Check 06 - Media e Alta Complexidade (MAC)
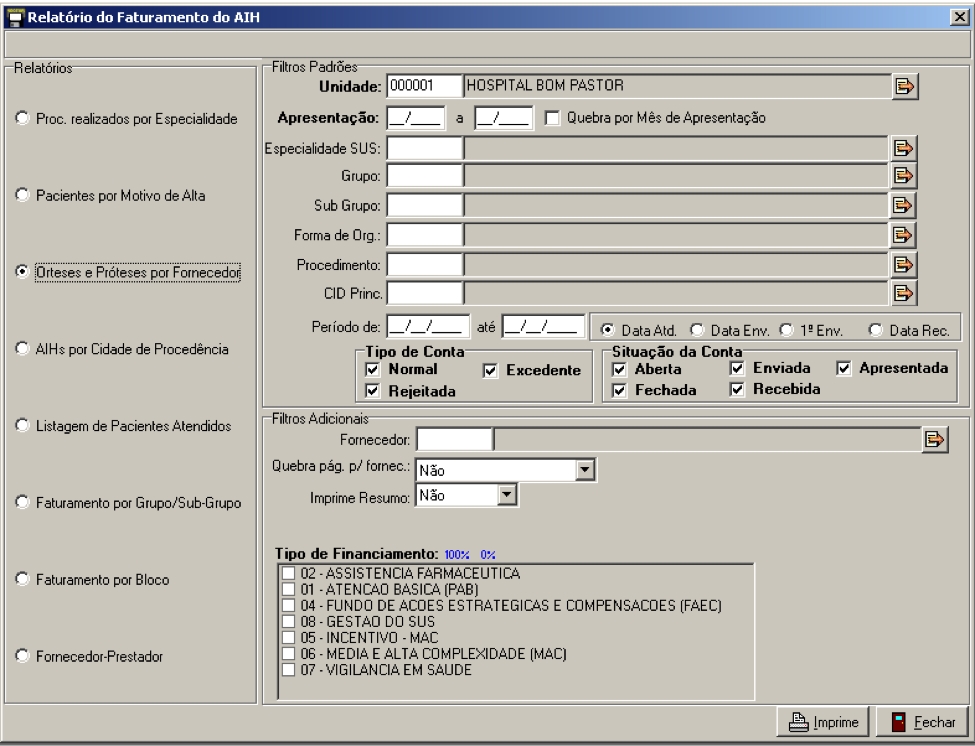 [x=289, y=654]
